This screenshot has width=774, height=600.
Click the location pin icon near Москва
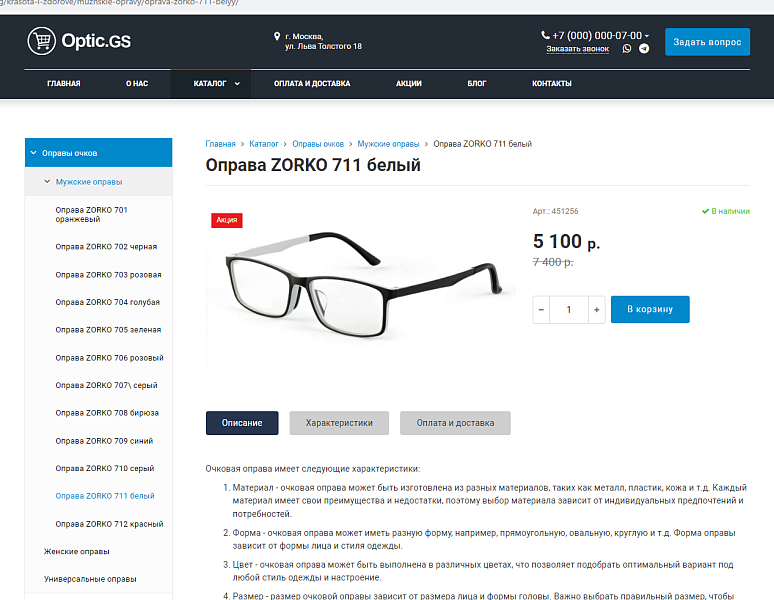pos(277,36)
